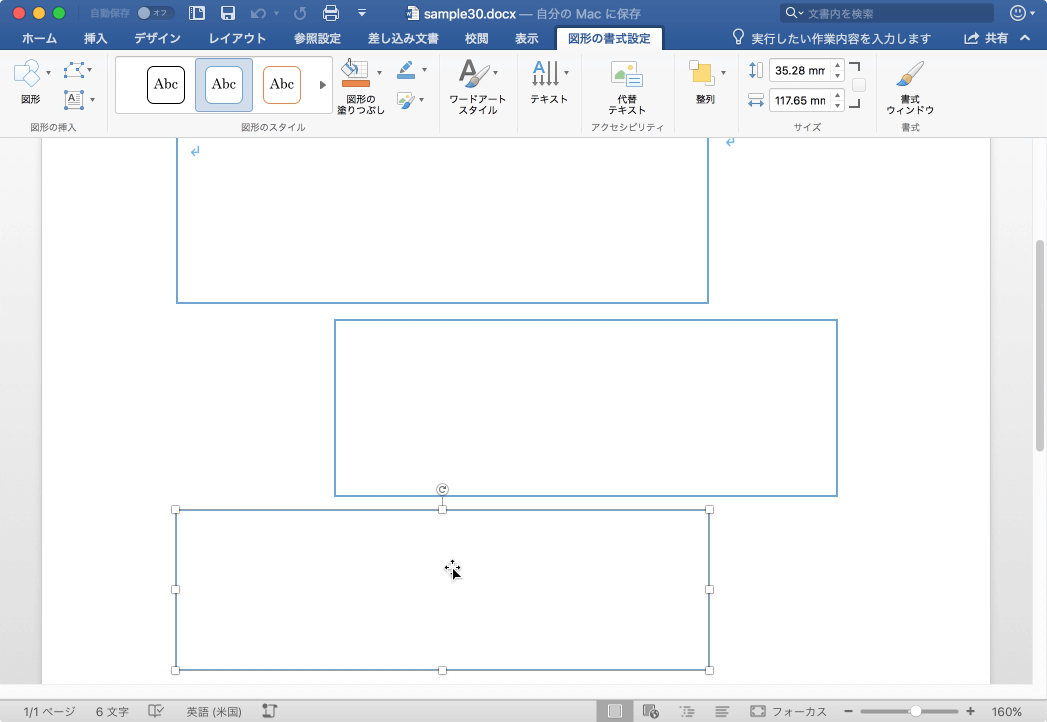Click the rotation handle of selected shape
The image size is (1047, 722).
coord(442,490)
